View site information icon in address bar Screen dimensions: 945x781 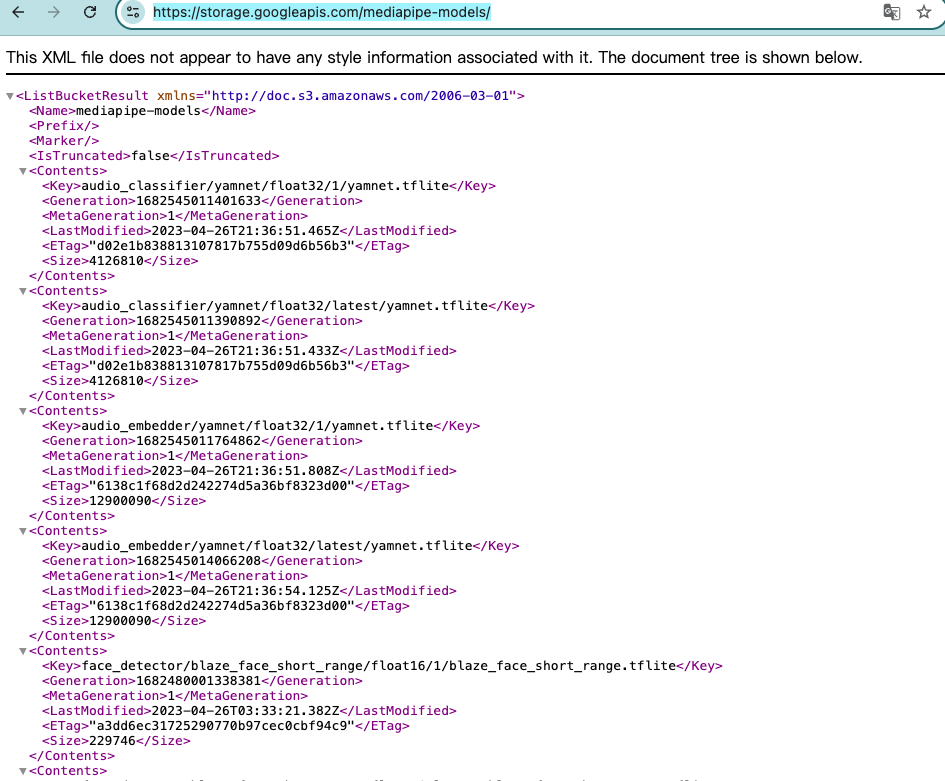pos(133,12)
